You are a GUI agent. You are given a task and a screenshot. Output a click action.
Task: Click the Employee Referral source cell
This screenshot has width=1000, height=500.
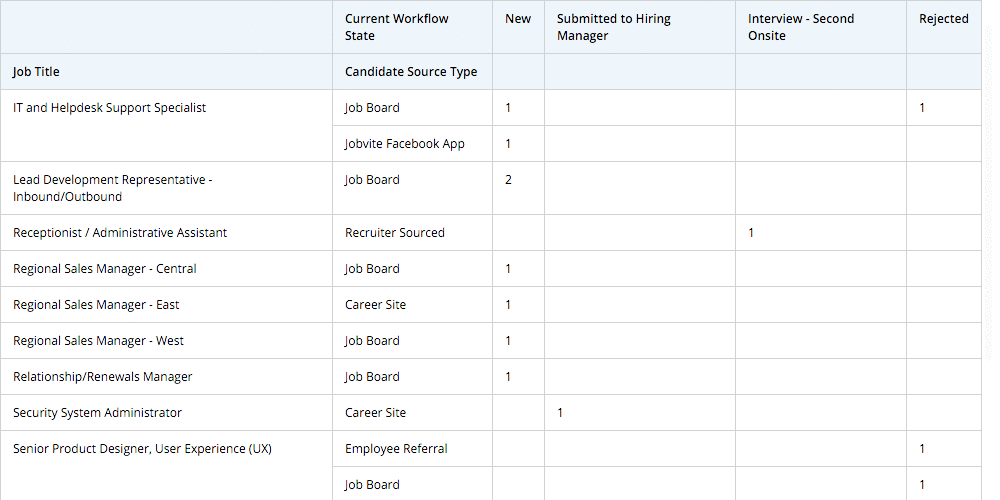tap(395, 449)
